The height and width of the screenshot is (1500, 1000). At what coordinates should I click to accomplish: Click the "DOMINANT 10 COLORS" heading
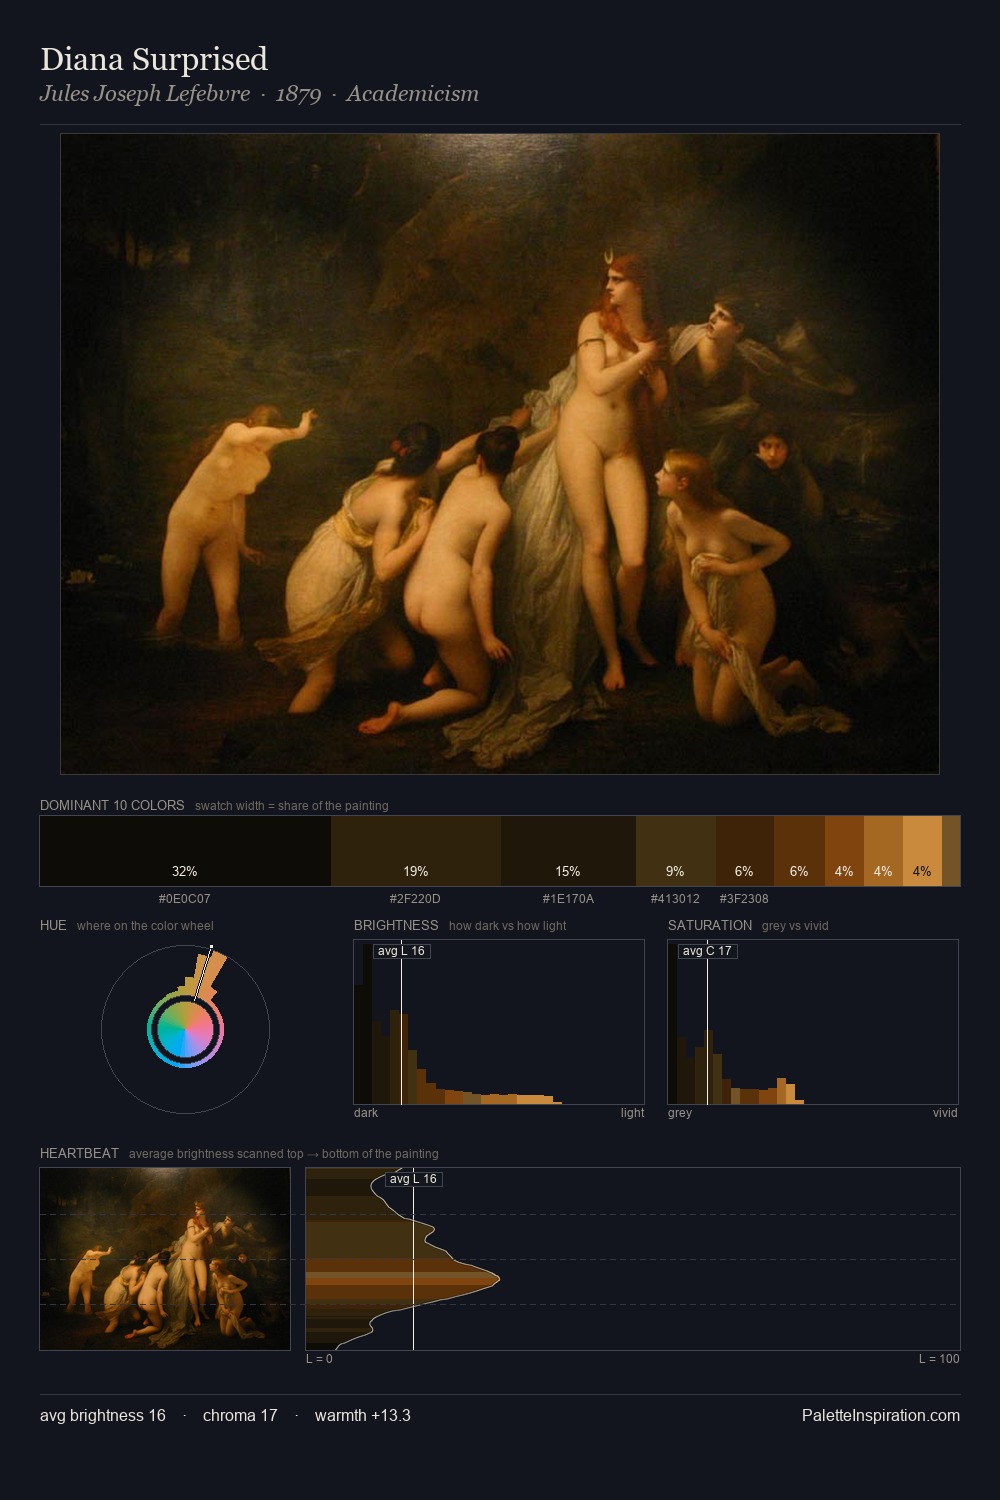tap(112, 805)
